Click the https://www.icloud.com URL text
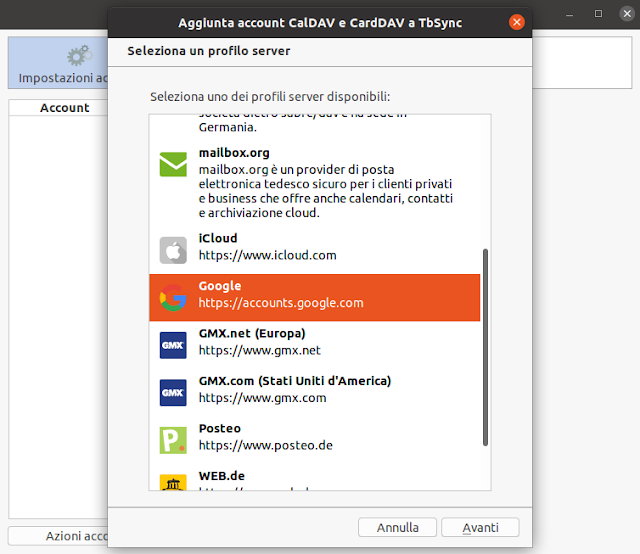Viewport: 640px width, 554px height. point(267,255)
